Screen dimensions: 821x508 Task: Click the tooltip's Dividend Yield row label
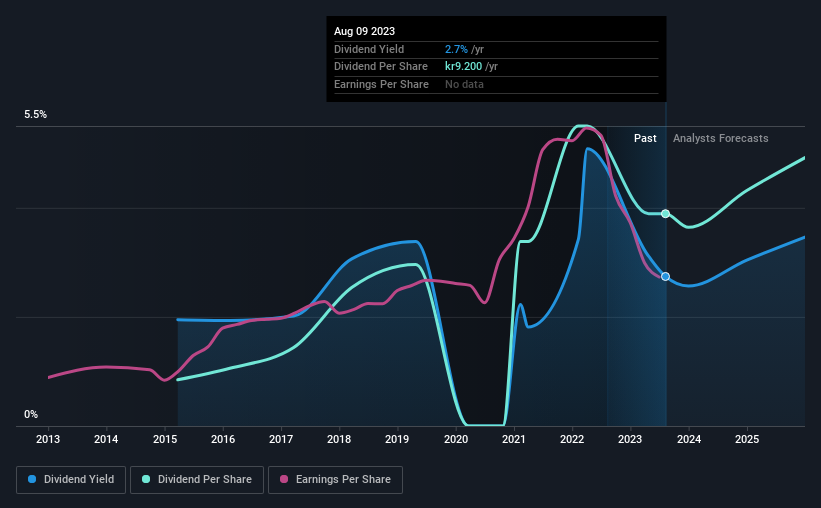tap(369, 49)
